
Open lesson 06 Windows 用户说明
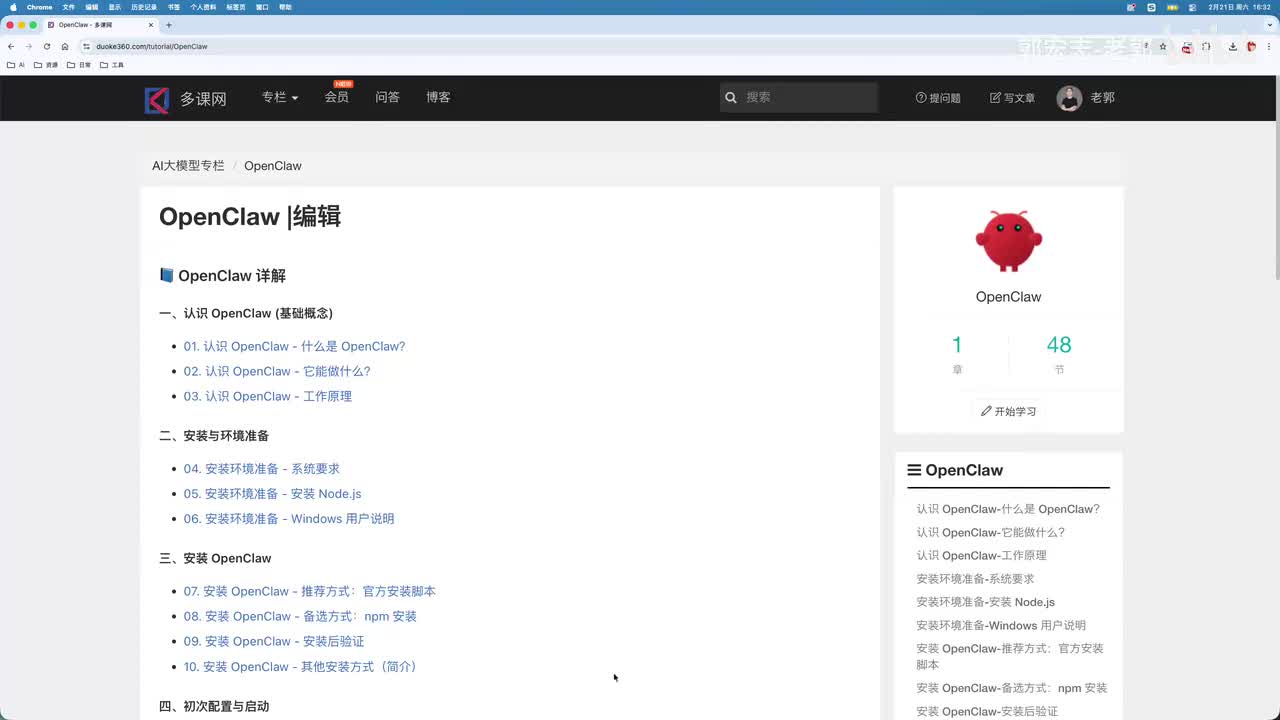point(289,518)
